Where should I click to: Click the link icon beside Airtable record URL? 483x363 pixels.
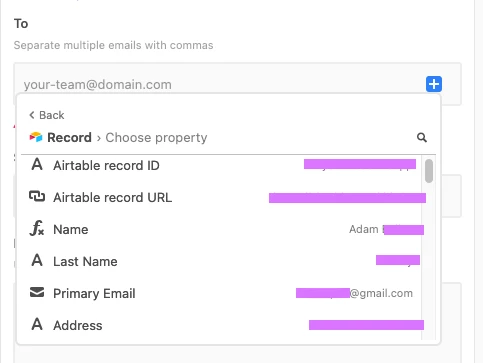click(x=37, y=196)
